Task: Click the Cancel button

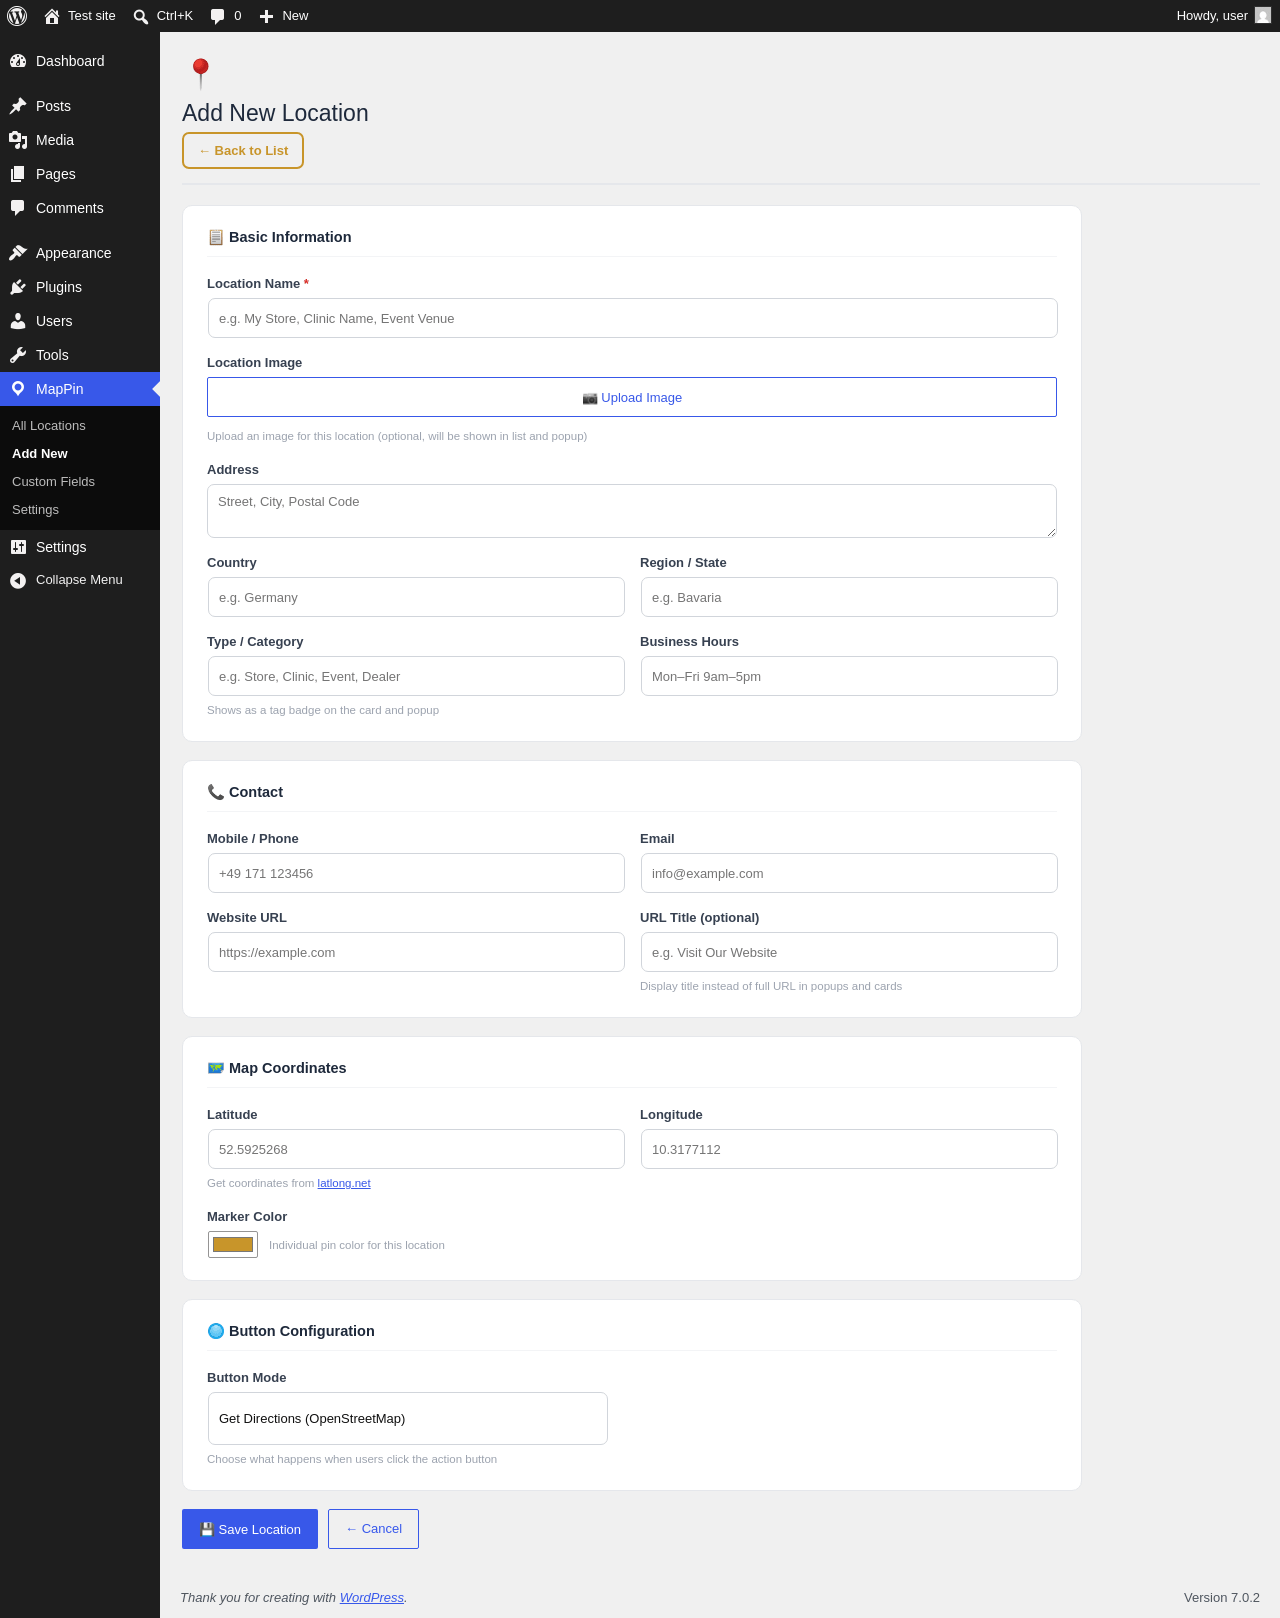Action: click(x=373, y=1529)
